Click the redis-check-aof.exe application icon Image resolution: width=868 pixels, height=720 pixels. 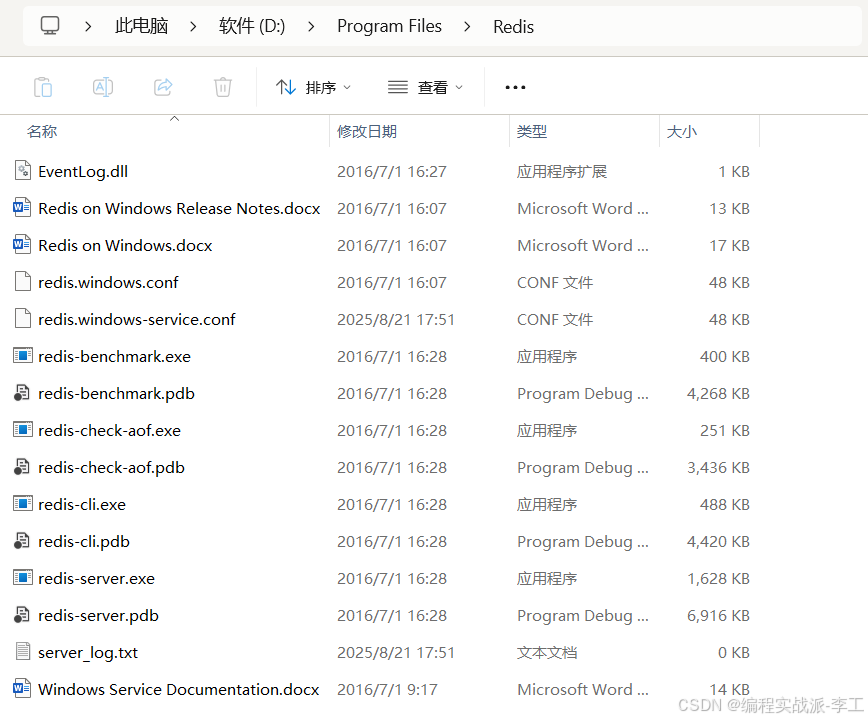tap(23, 429)
